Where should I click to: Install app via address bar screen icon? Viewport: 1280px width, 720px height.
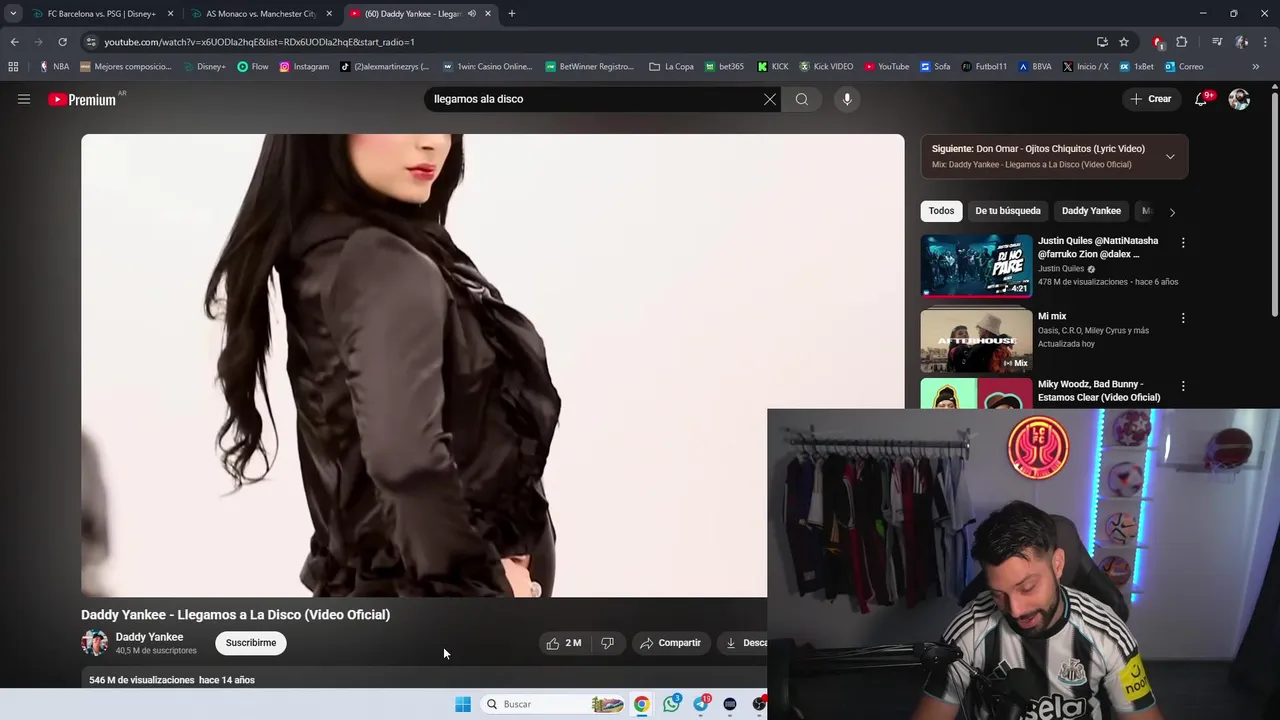pos(1102,42)
